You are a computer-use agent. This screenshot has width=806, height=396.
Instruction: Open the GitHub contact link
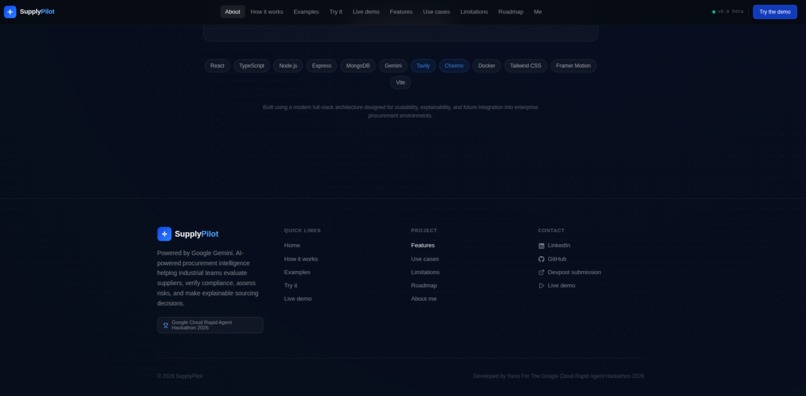pyautogui.click(x=552, y=259)
